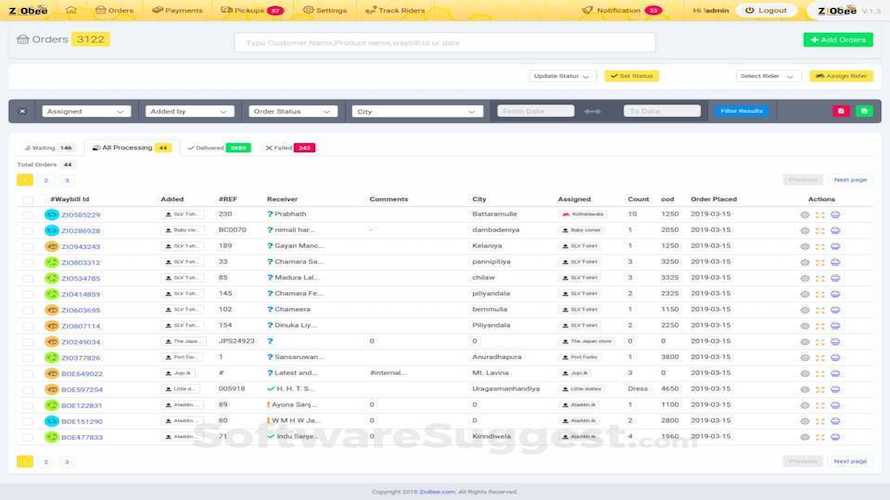
Task: Click print icon for order ZI0585229
Action: tap(835, 215)
